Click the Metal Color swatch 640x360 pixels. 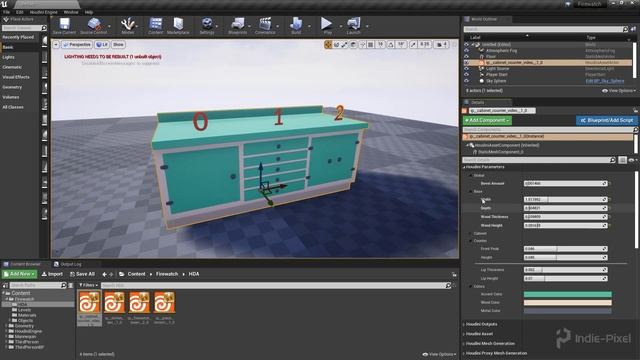568,311
